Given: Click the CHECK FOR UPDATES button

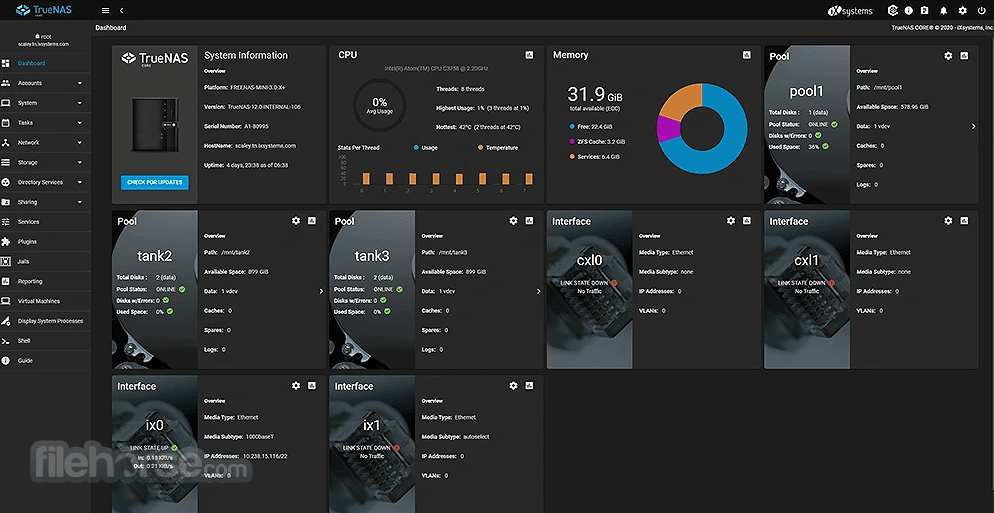Looking at the screenshot, I should point(155,182).
